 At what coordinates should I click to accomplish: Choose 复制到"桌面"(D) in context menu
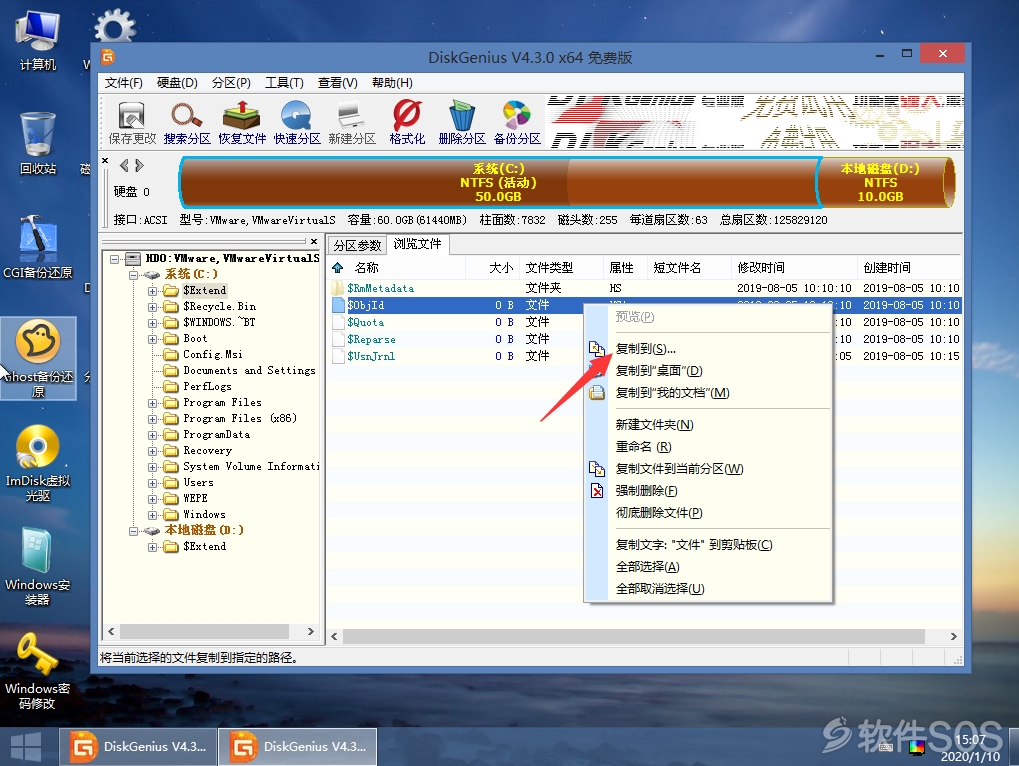(x=708, y=371)
